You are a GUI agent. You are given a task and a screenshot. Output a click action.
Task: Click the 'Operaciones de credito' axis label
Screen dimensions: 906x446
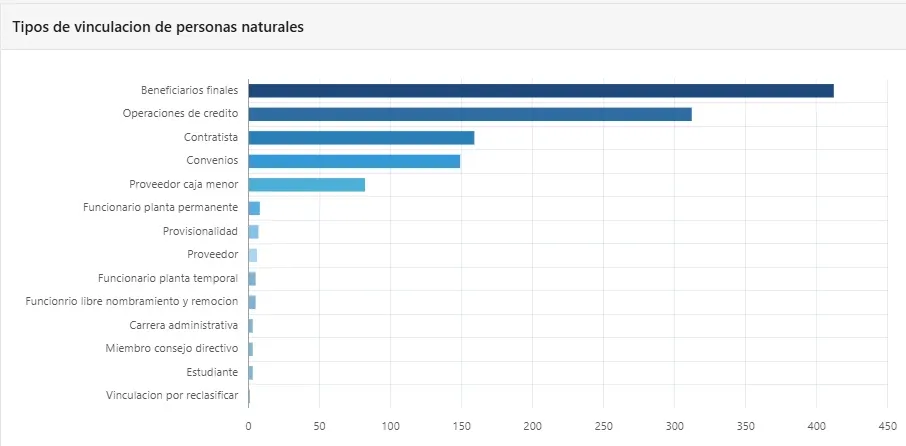coord(180,114)
